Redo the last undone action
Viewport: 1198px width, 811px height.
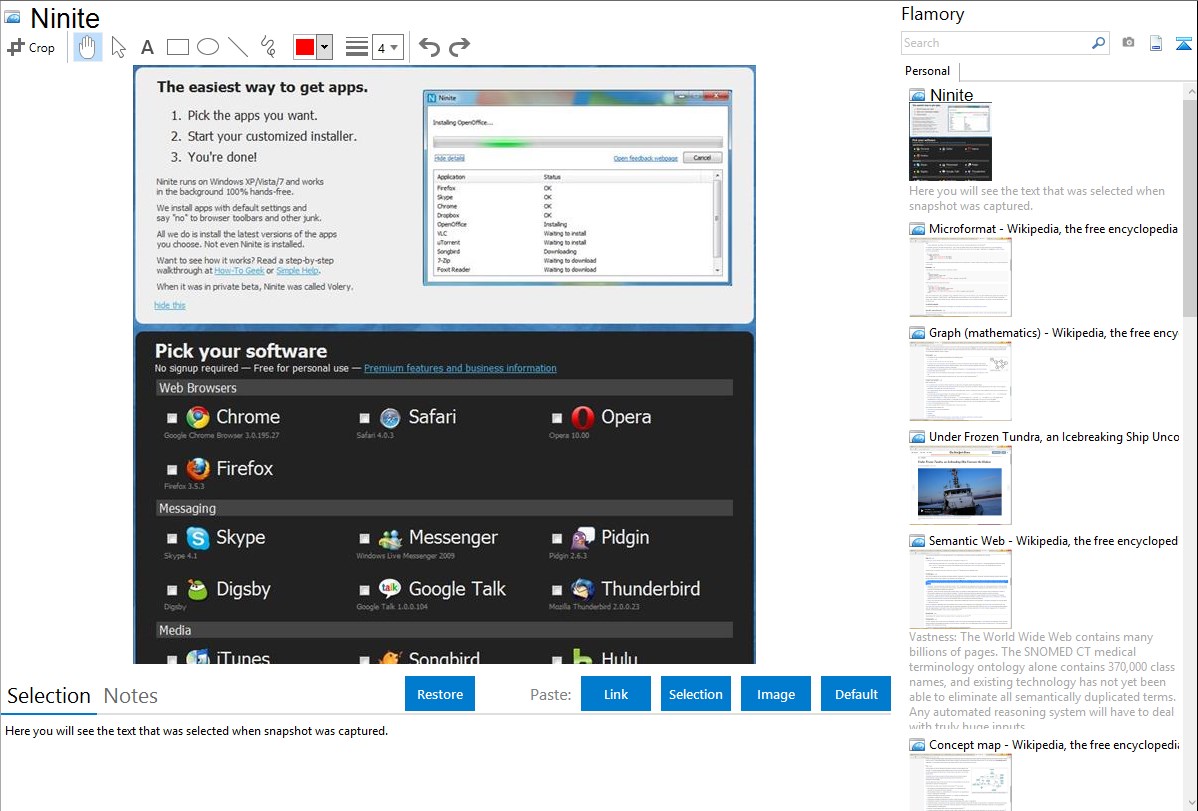click(x=459, y=47)
